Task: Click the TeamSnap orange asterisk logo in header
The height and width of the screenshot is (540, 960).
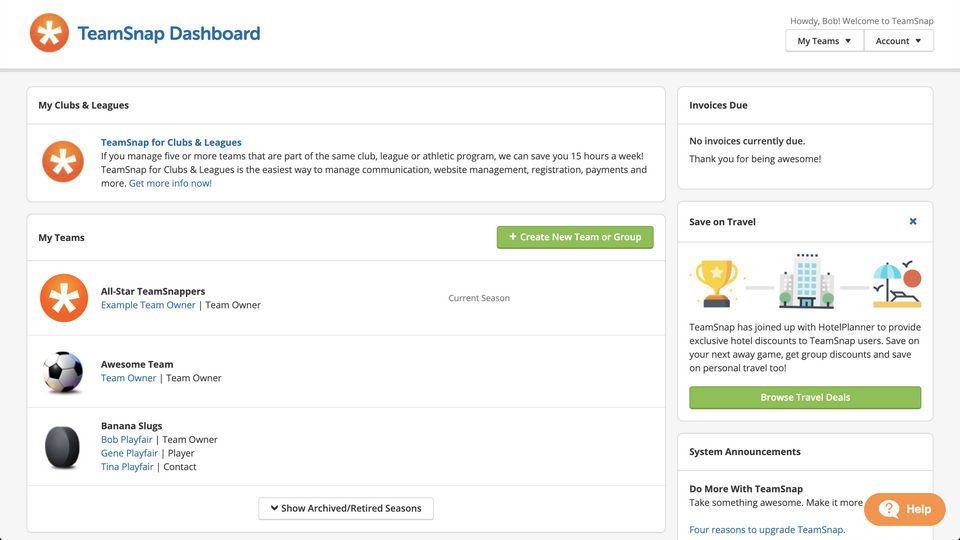Action: [49, 33]
